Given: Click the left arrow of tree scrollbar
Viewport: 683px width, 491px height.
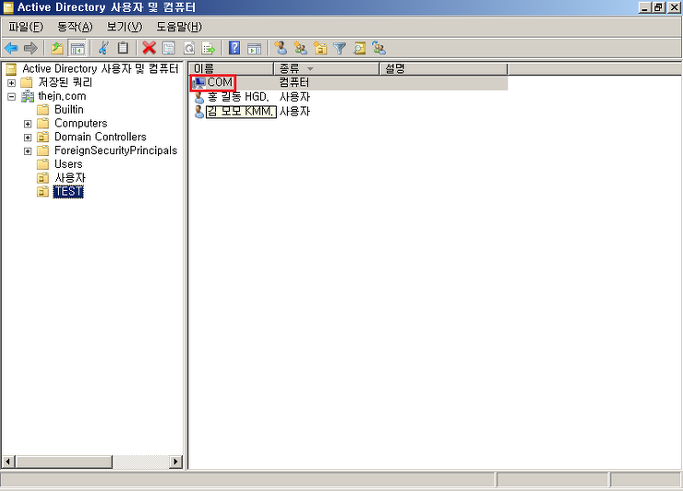Looking at the screenshot, I should click(x=9, y=461).
